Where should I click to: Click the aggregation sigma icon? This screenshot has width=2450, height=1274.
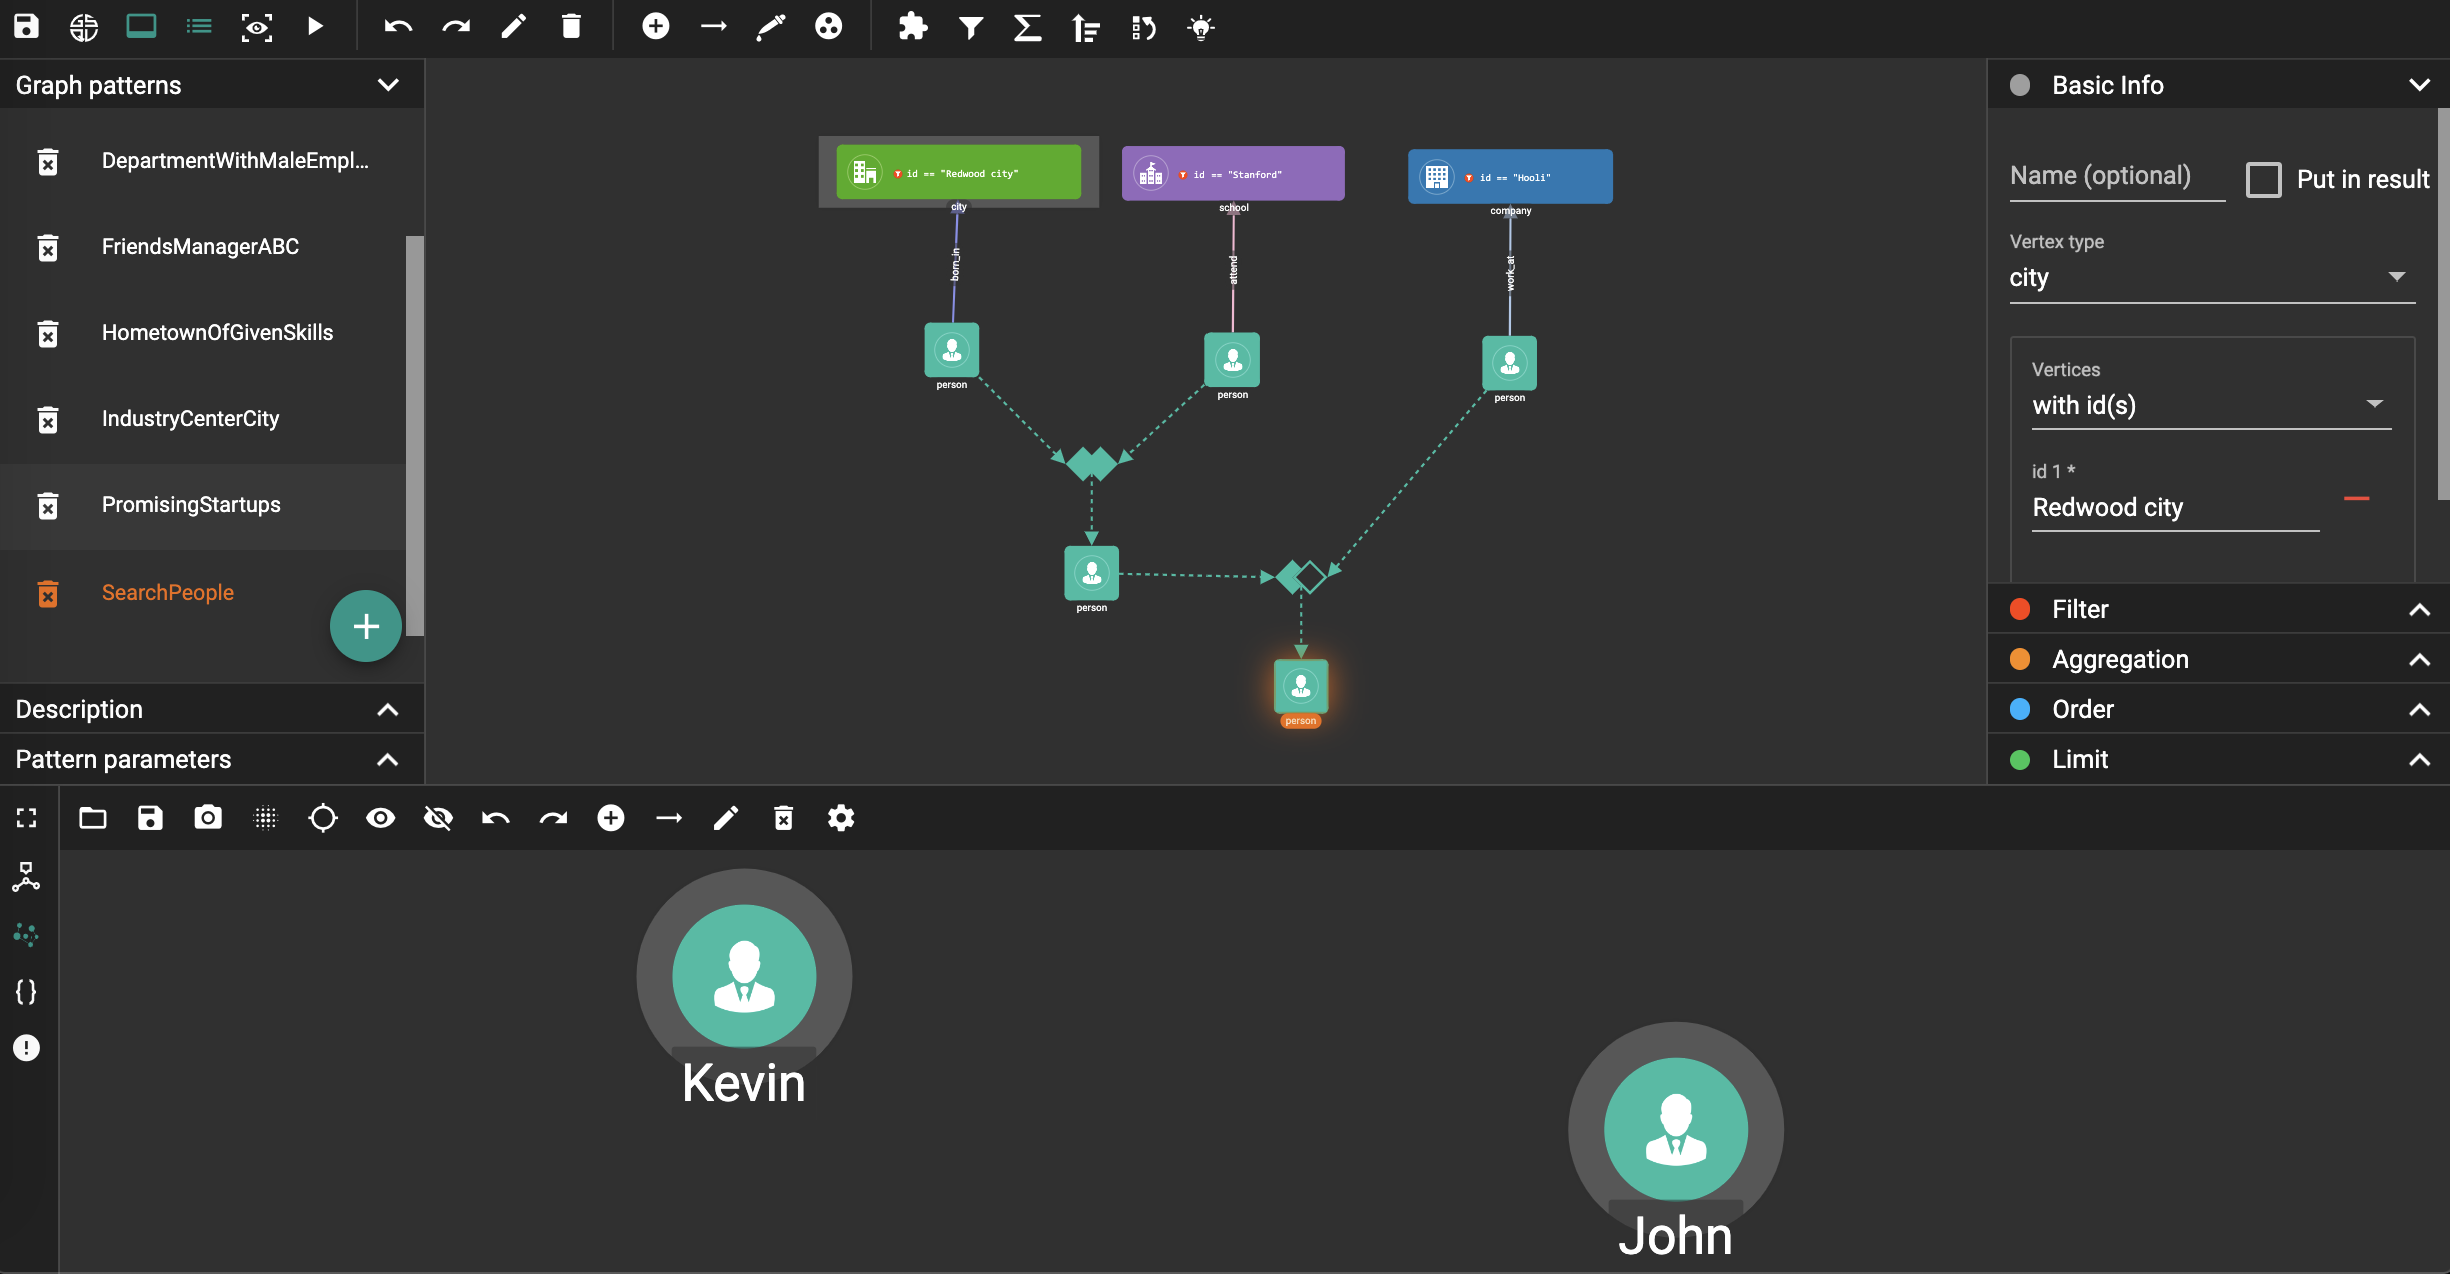[1027, 27]
